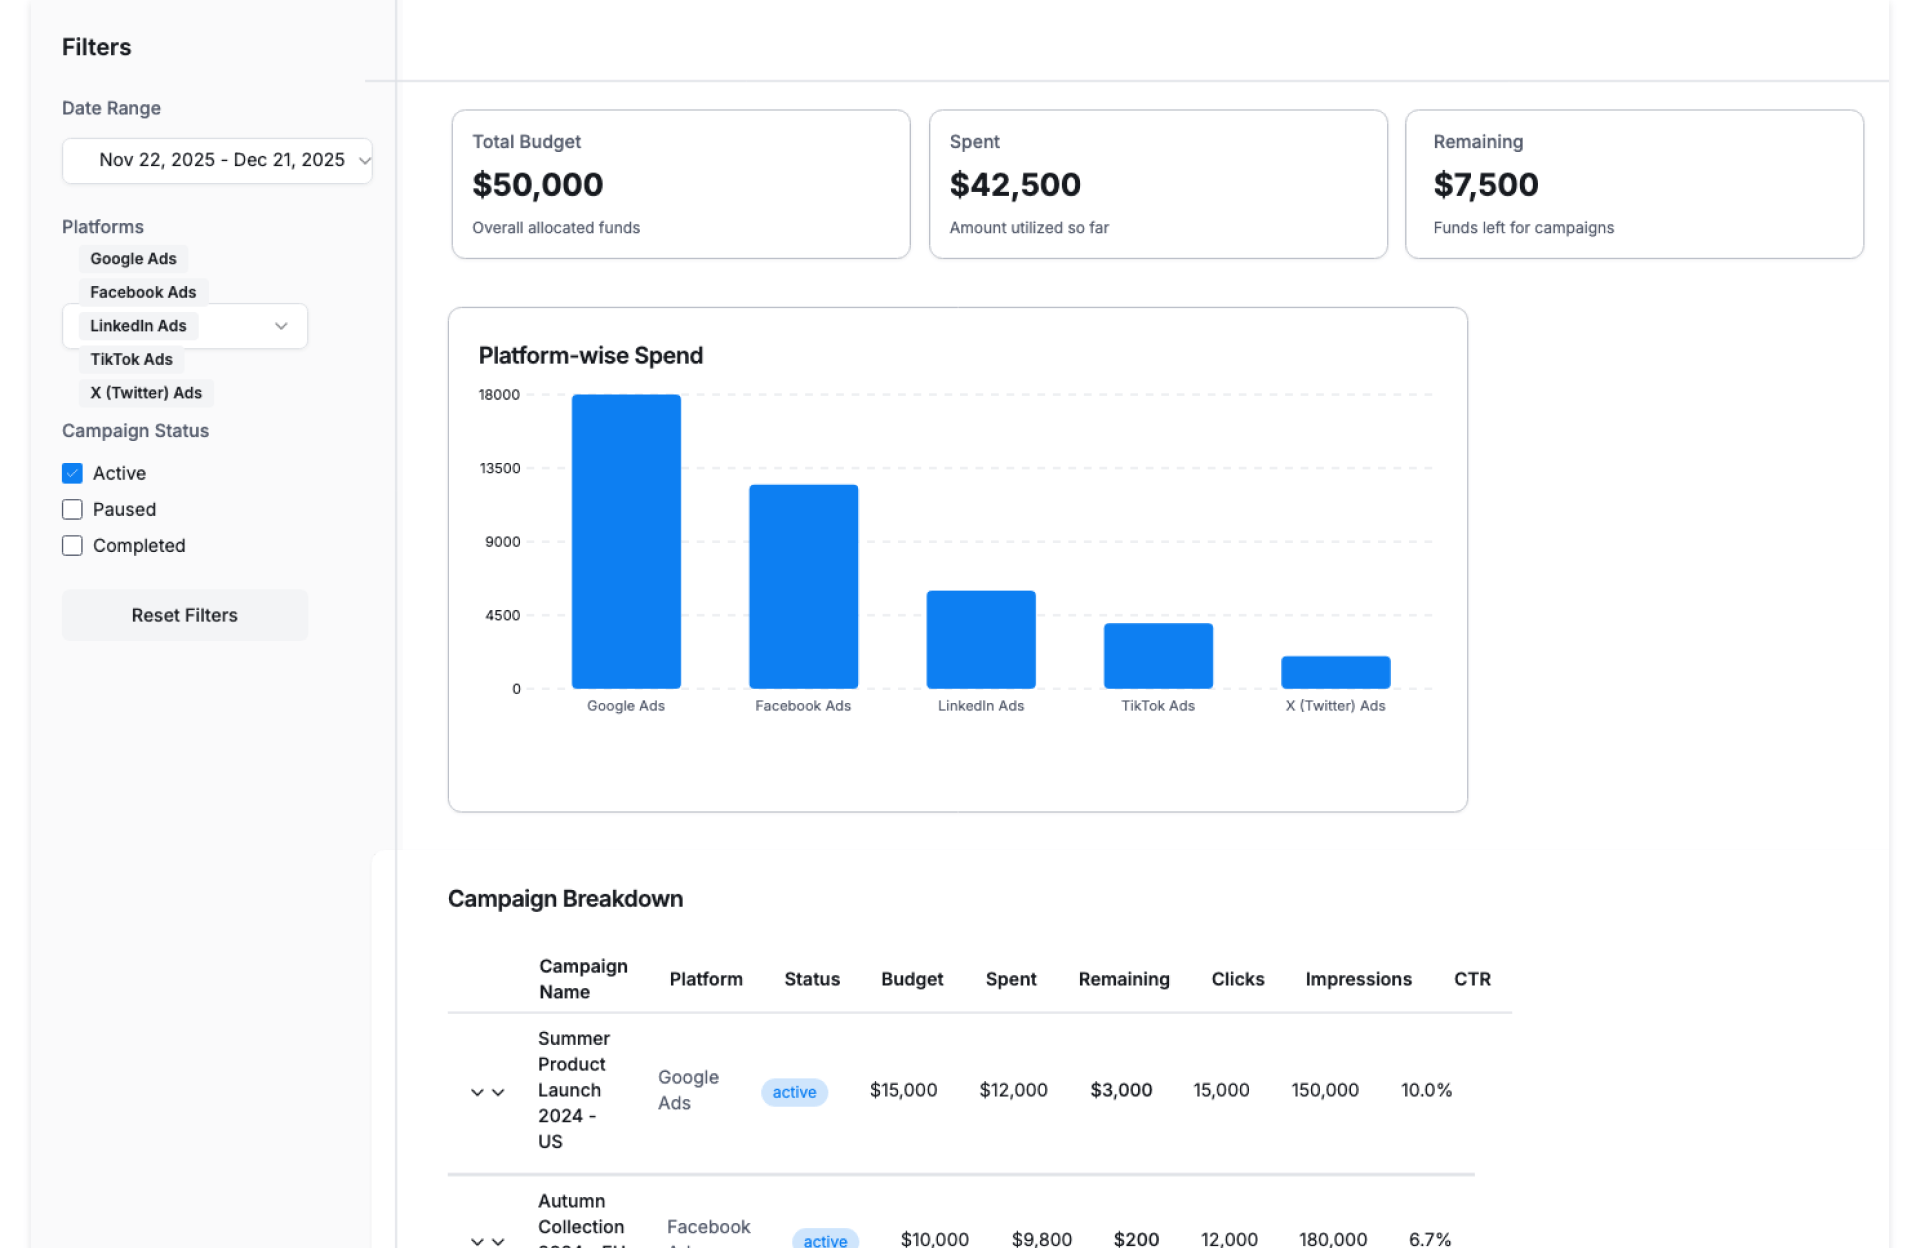Click the Facebook Ads bar in chart
This screenshot has height=1248, width=1920.
[x=803, y=586]
